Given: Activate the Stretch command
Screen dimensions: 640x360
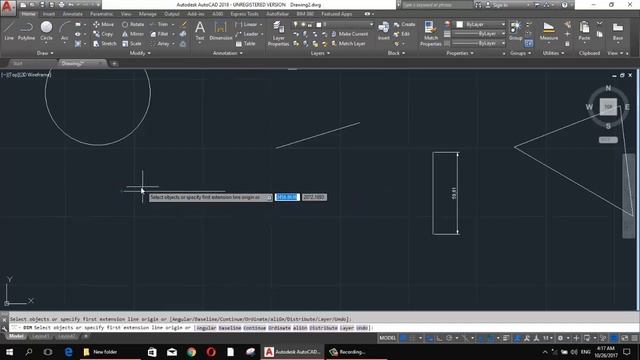Looking at the screenshot, I should [104, 44].
